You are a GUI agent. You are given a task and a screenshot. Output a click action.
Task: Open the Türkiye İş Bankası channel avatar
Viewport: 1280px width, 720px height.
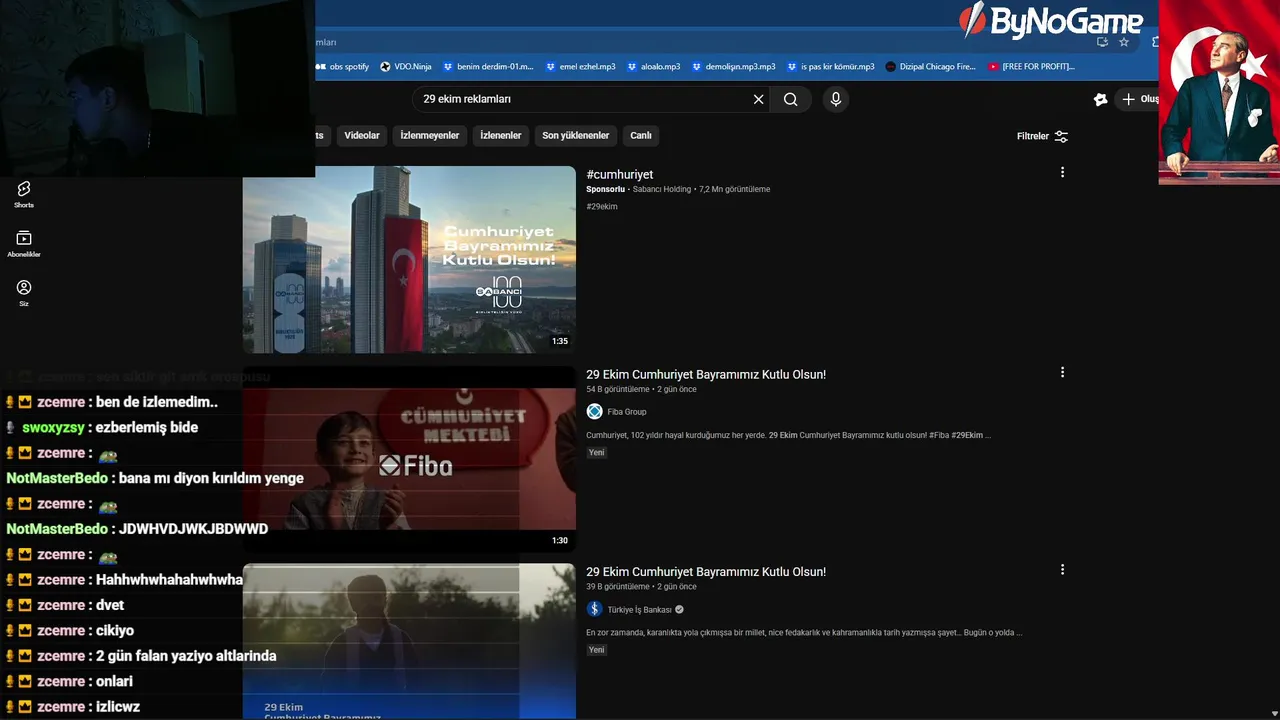point(594,609)
